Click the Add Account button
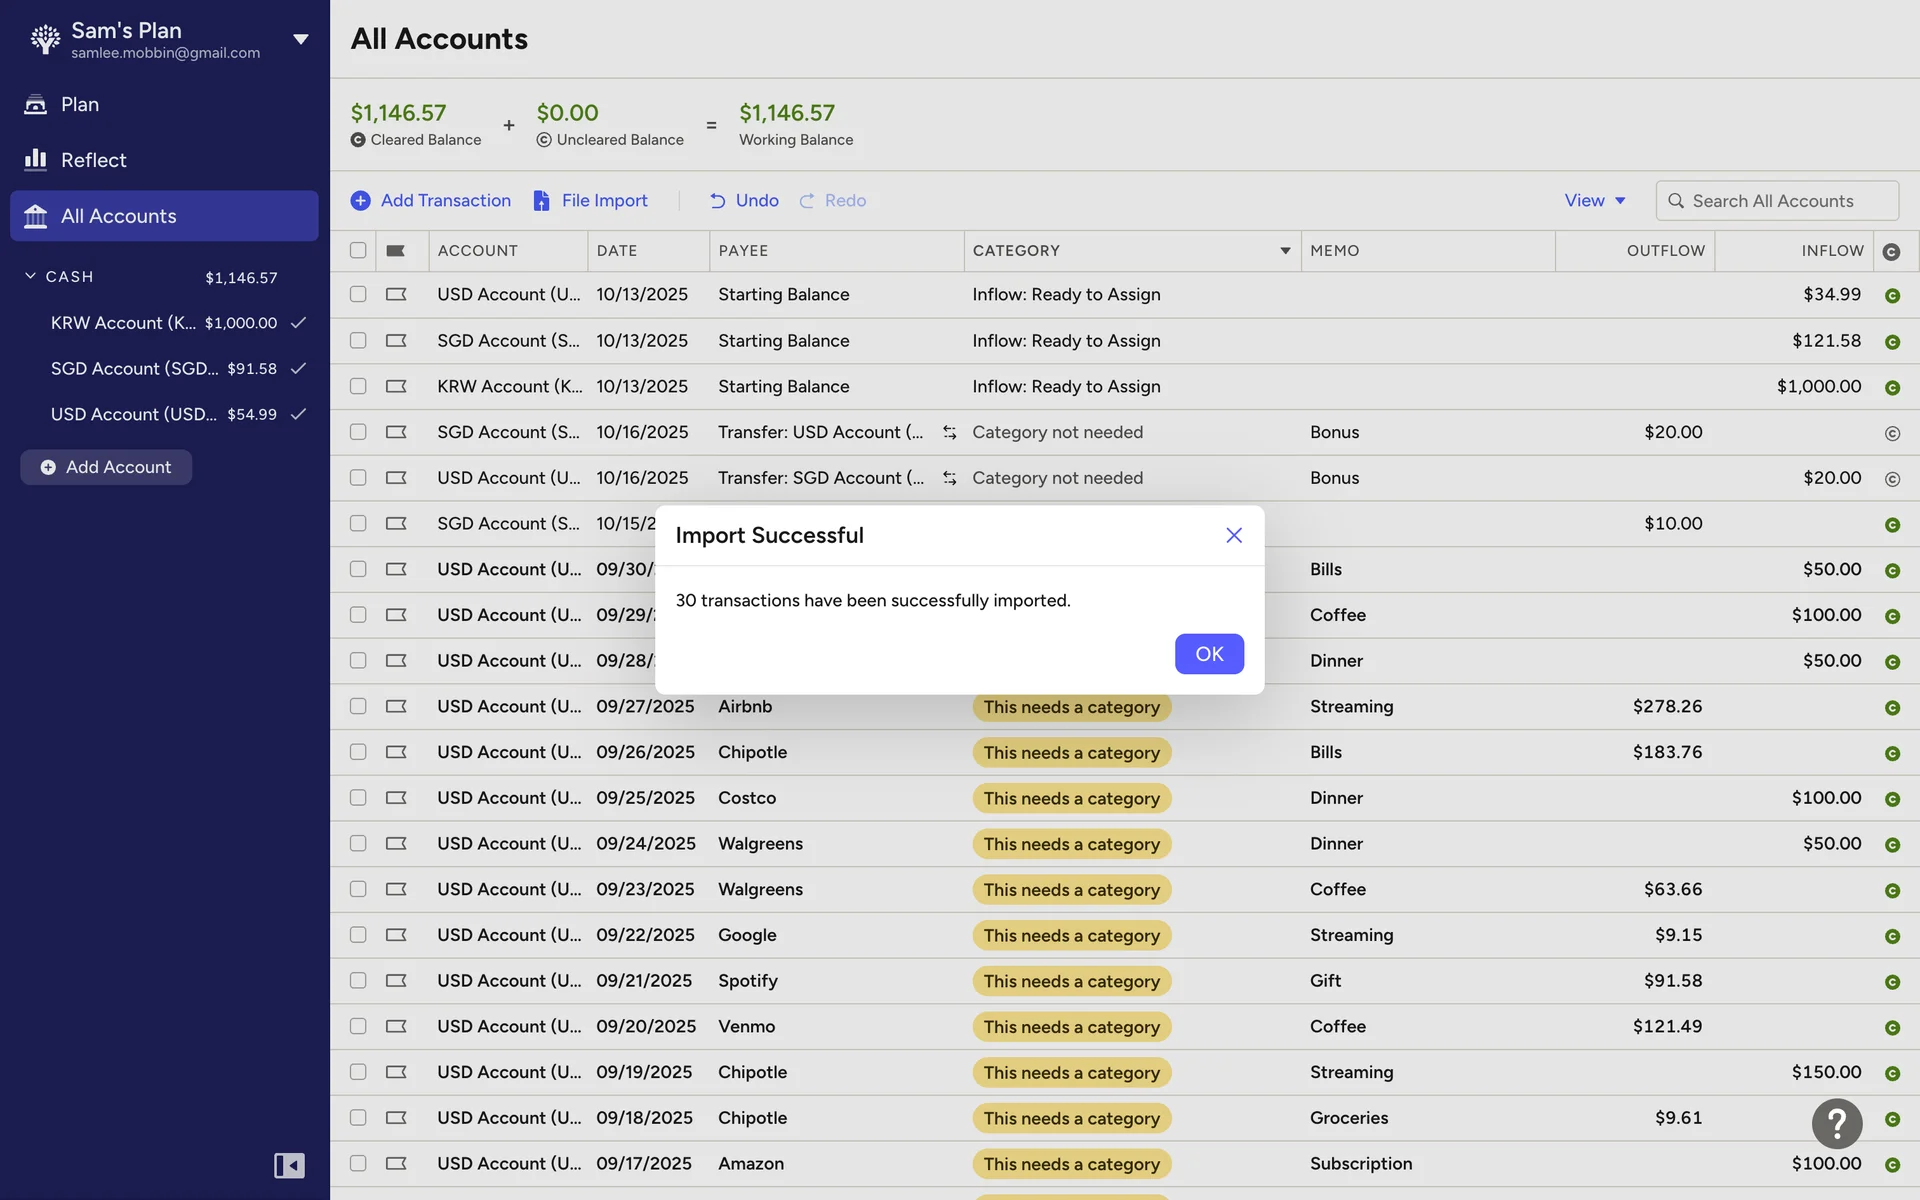This screenshot has height=1200, width=1920. pos(106,467)
